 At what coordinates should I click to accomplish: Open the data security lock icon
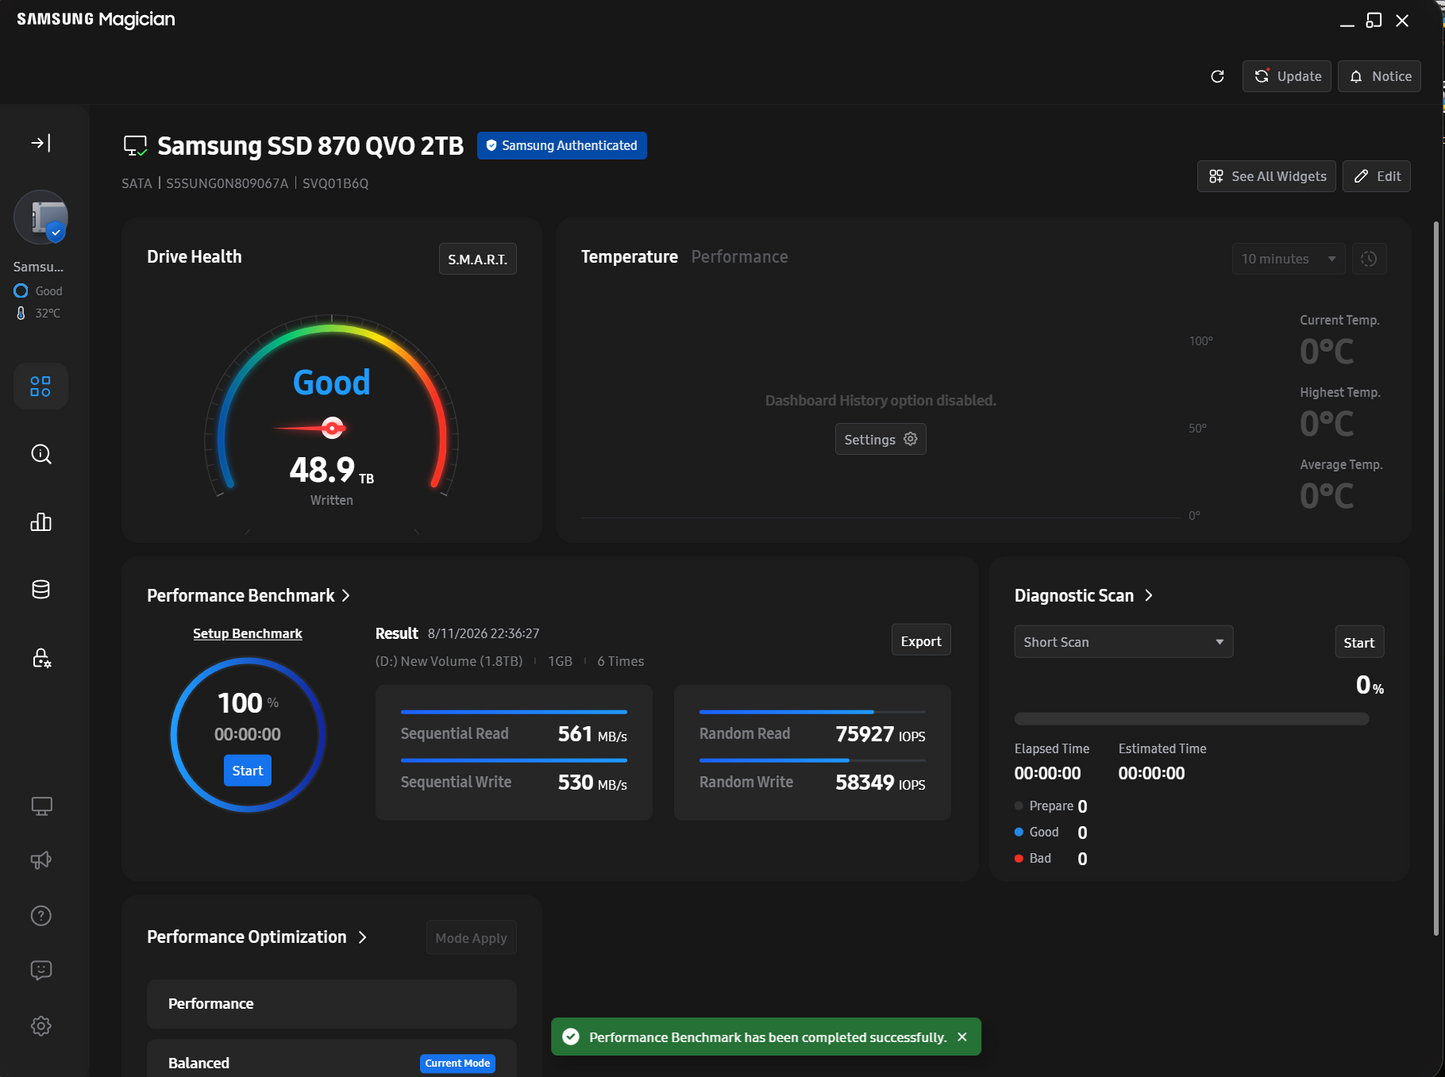[x=41, y=658]
